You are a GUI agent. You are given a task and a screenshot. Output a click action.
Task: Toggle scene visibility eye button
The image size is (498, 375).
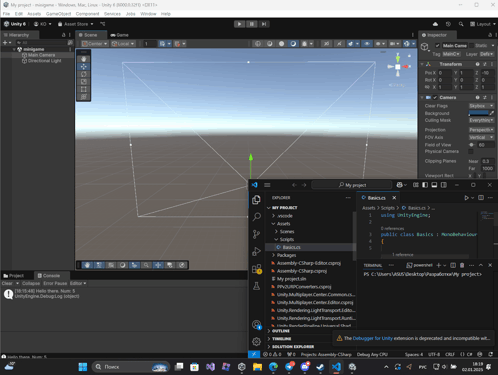point(367,44)
